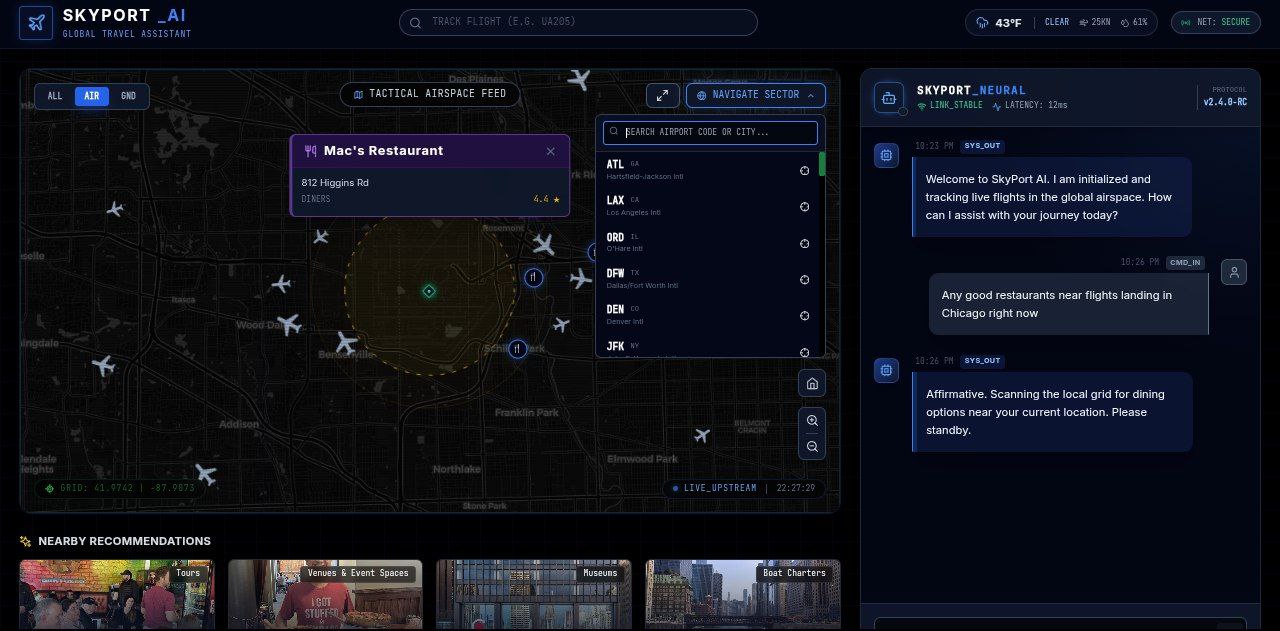Select the plane icon near Des Plaines
1280x631 pixels.
pyautogui.click(x=578, y=78)
